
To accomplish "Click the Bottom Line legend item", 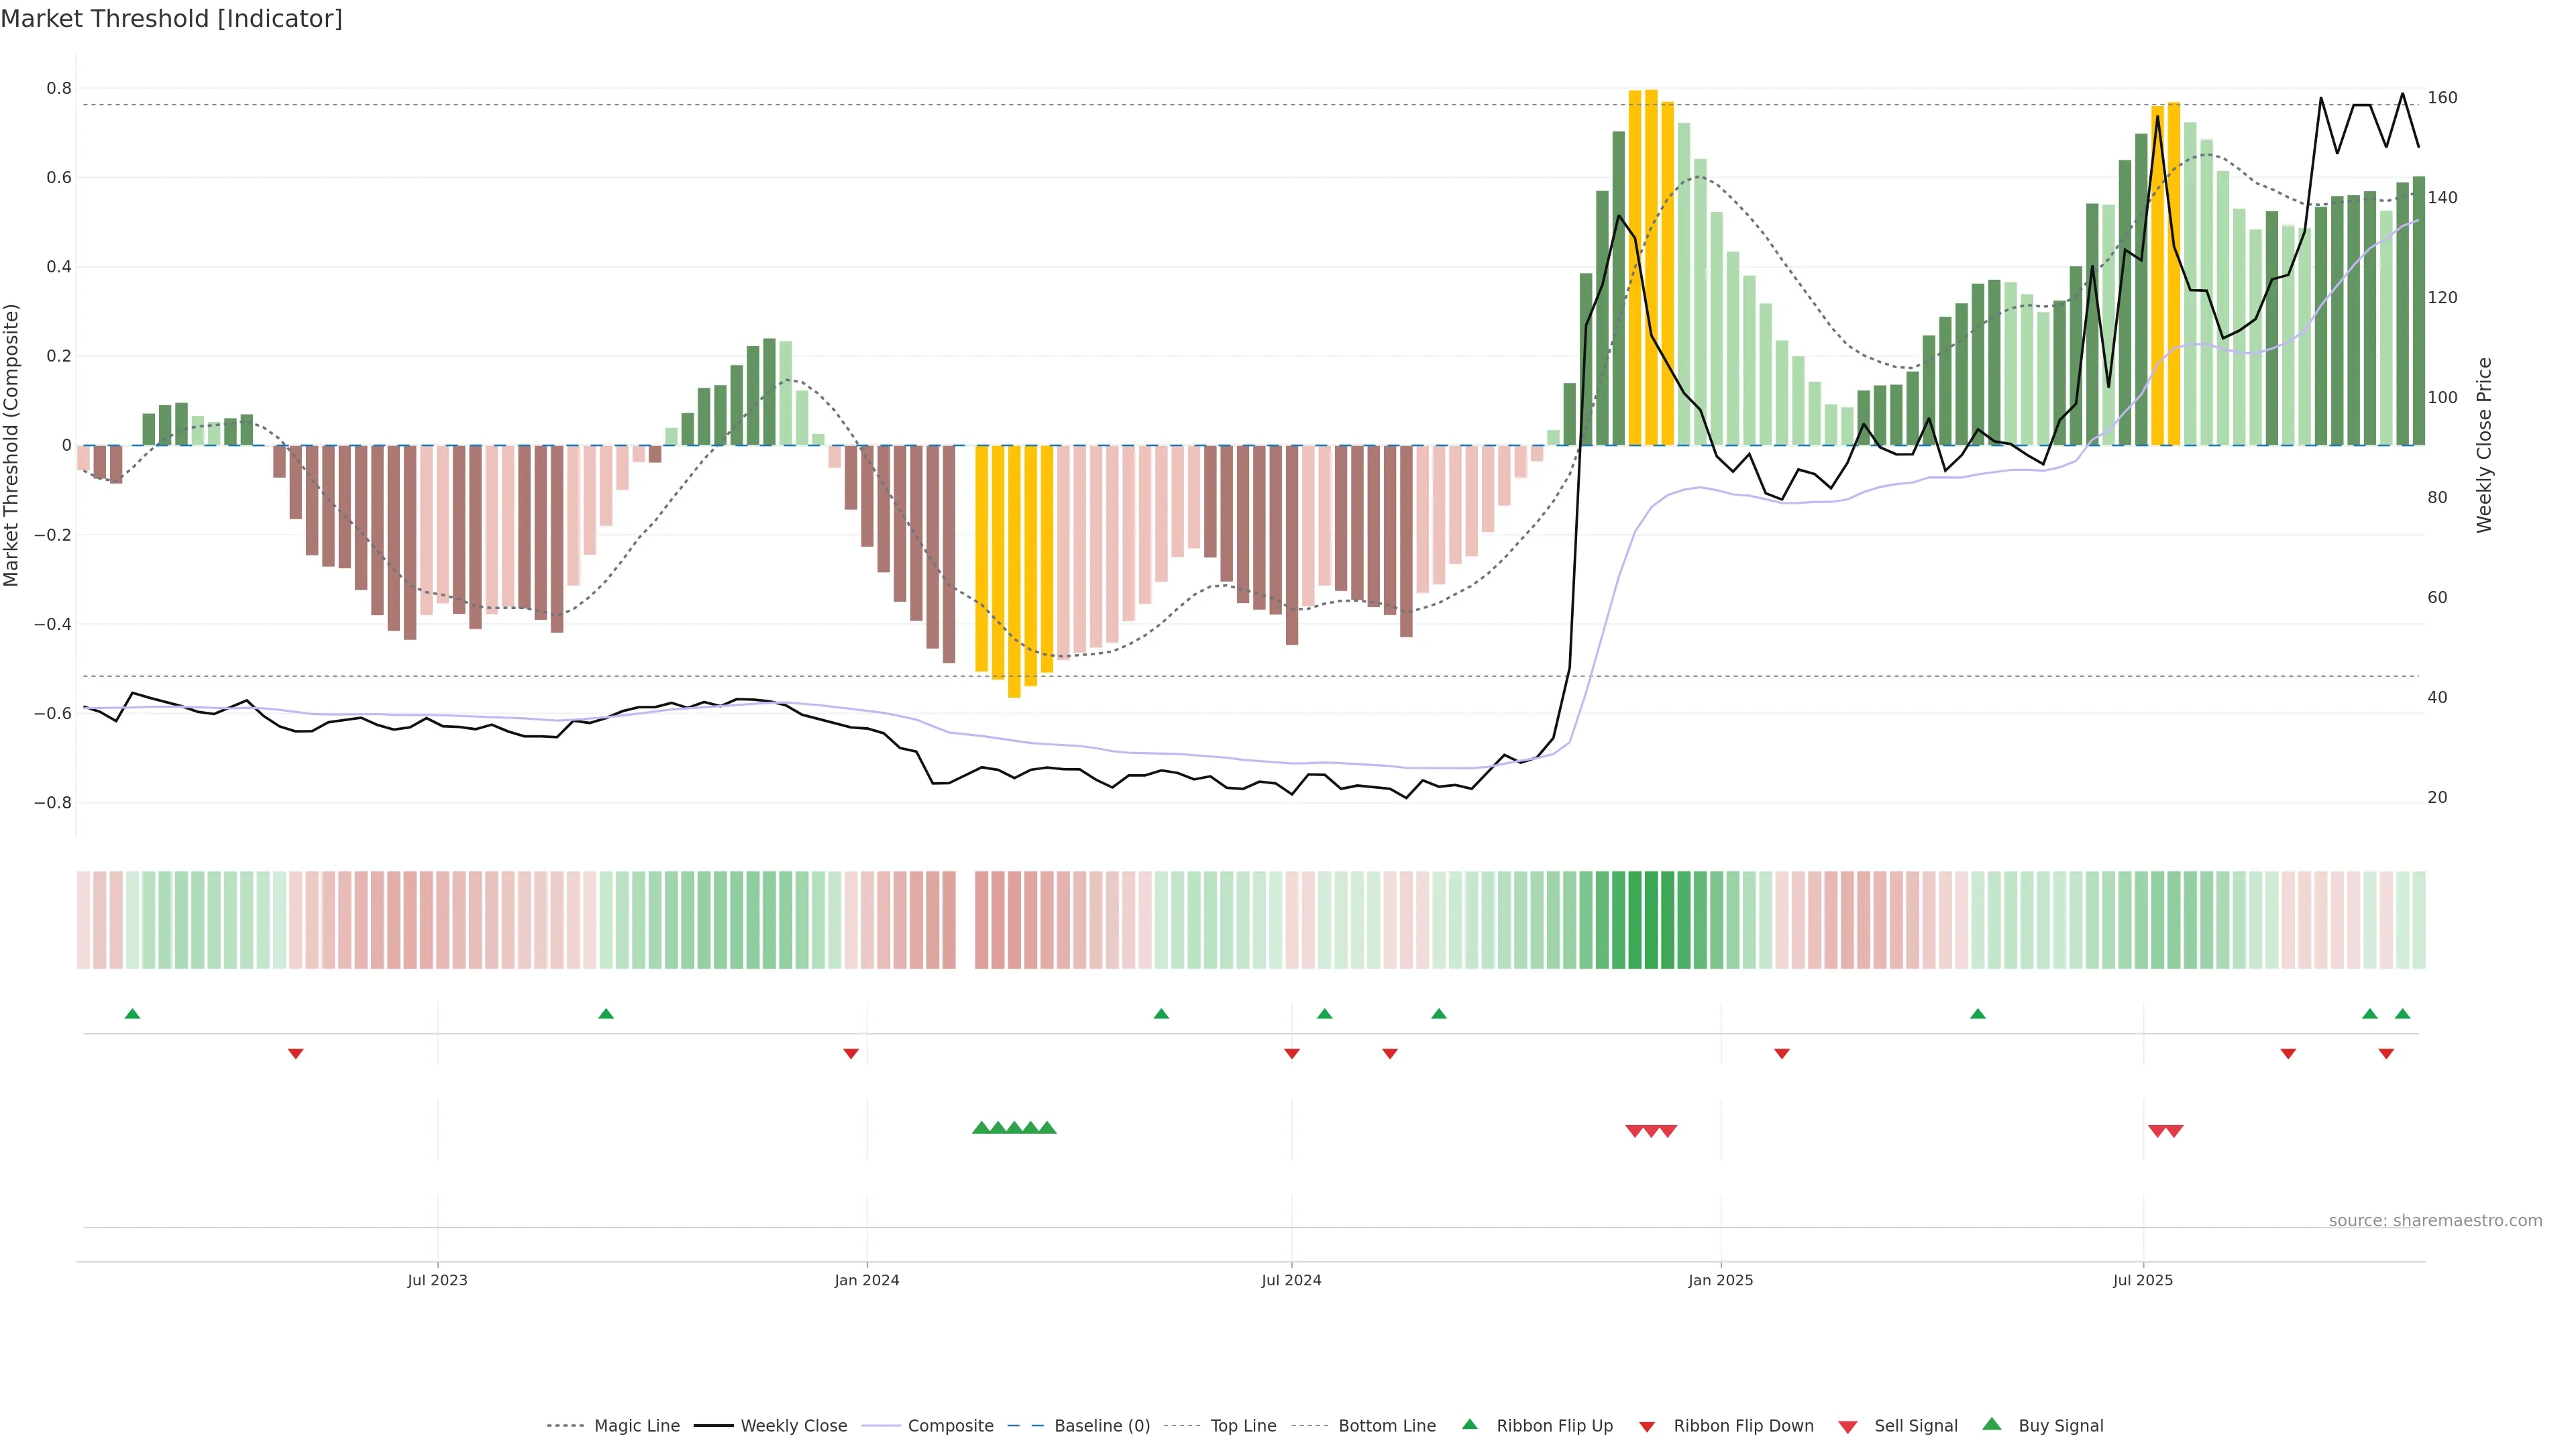I will click(x=1386, y=1426).
